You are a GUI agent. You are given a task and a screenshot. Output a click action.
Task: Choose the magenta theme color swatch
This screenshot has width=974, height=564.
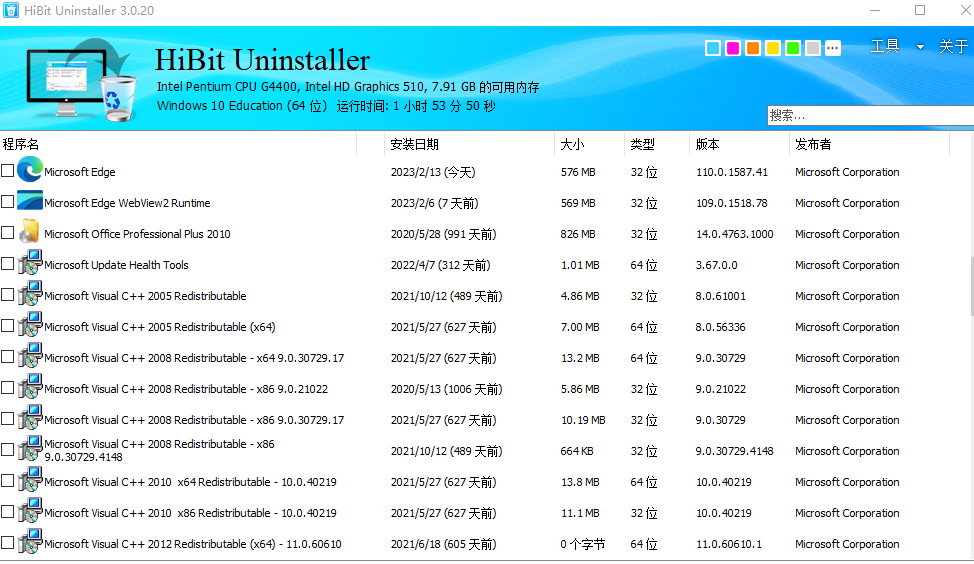733,48
